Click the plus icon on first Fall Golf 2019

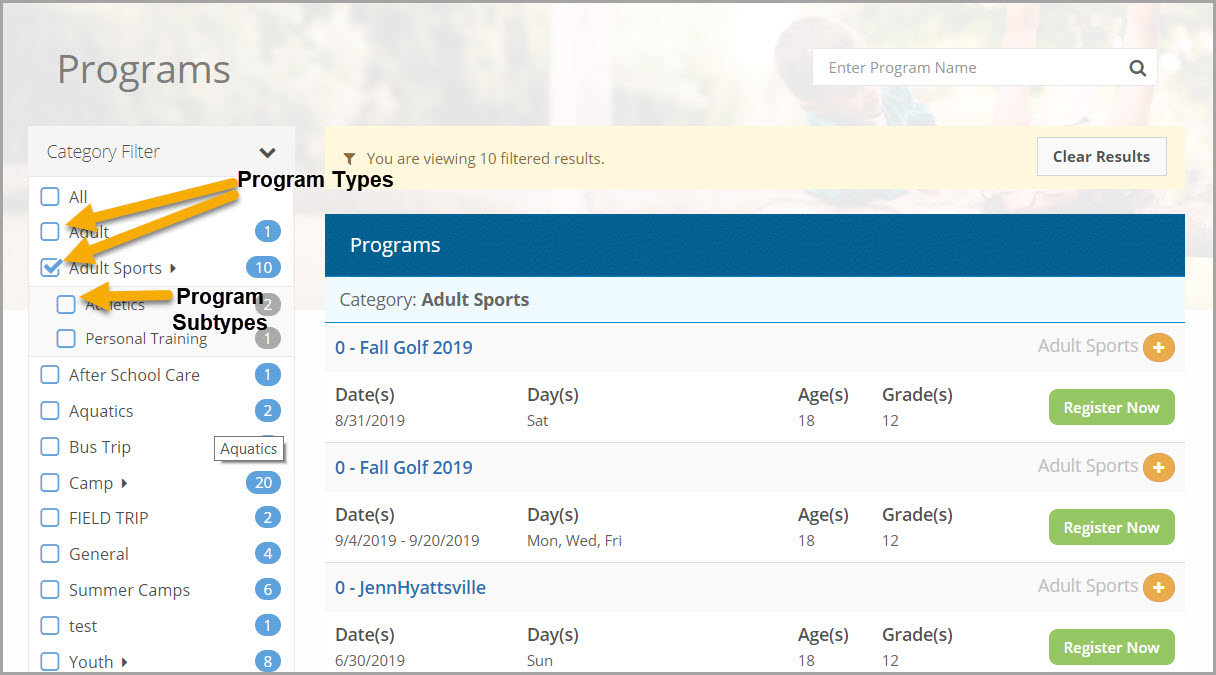[x=1158, y=347]
